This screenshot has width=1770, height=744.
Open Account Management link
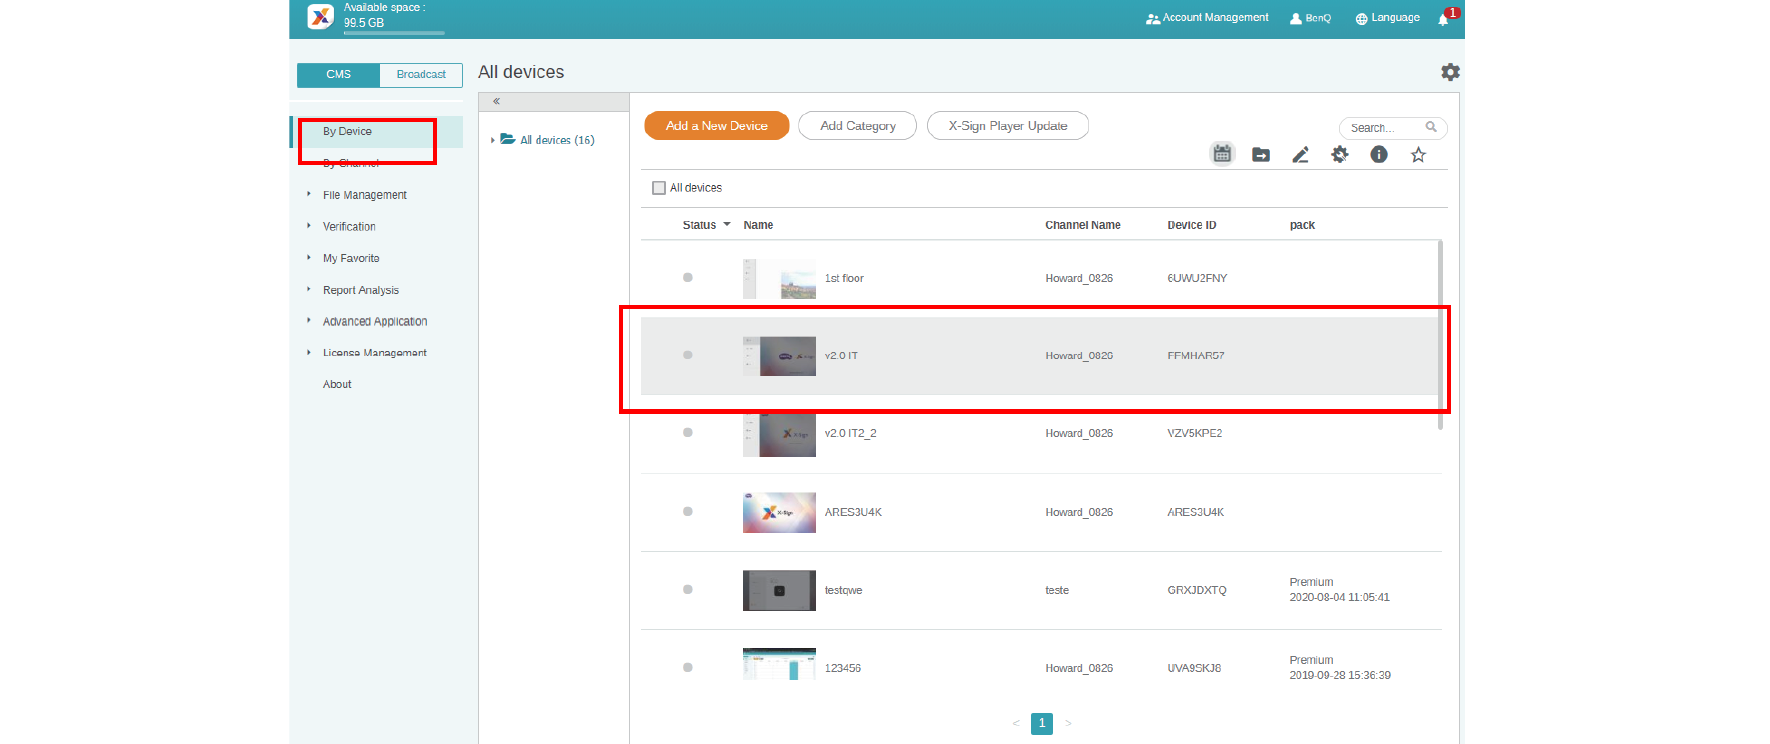[1207, 18]
